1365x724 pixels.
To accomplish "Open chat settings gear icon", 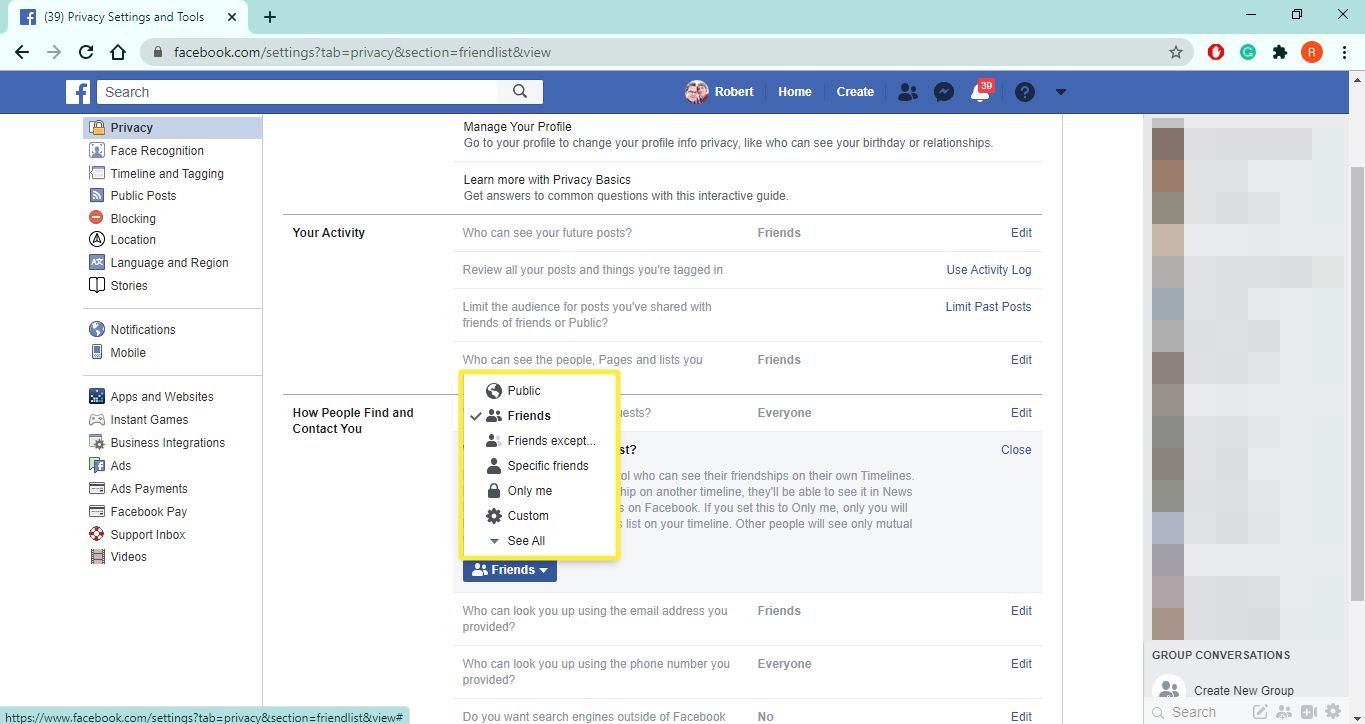I will pyautogui.click(x=1332, y=712).
